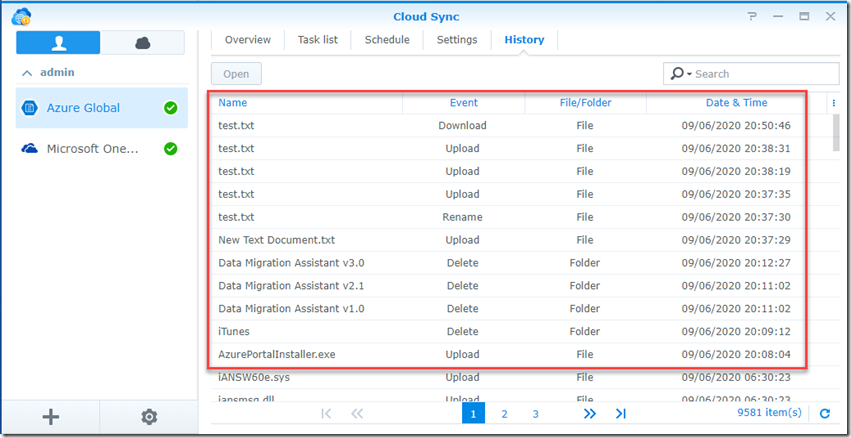Click the 09/06/2020 20:38:31 timestamp
This screenshot has height=438, width=851.
(736, 148)
